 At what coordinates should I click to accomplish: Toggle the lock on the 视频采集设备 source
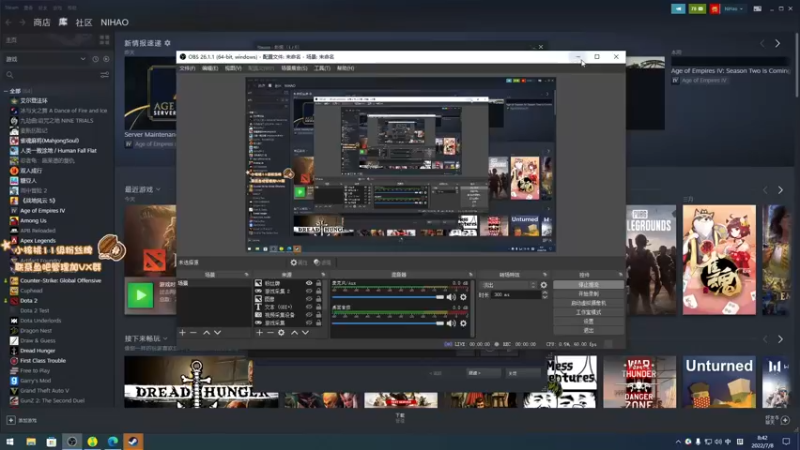(318, 315)
